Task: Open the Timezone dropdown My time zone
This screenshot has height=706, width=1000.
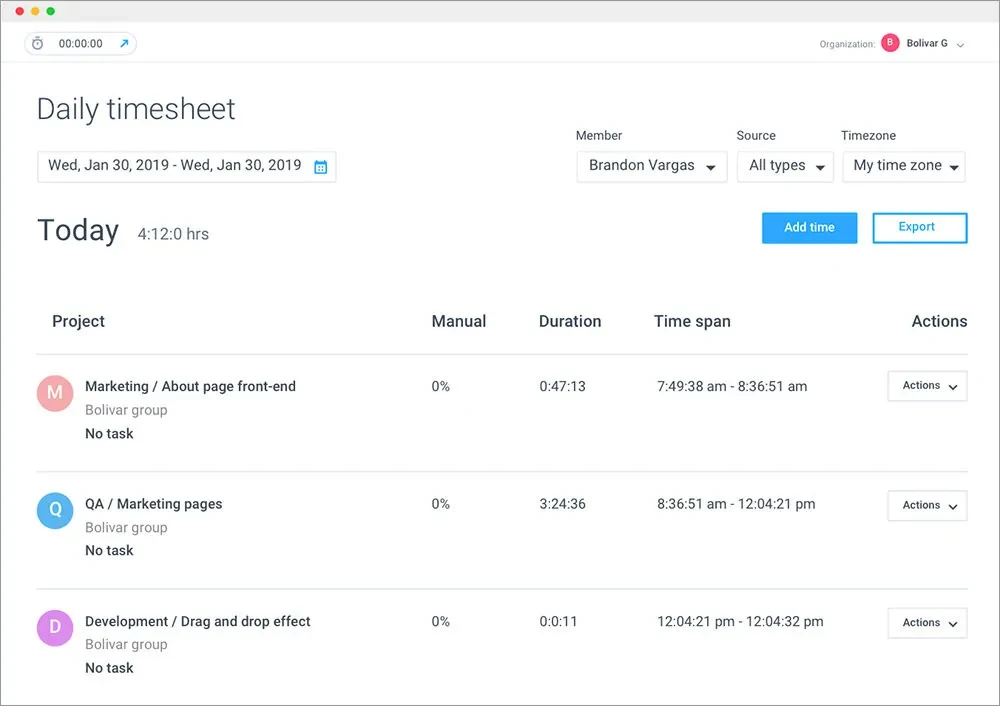Action: (x=904, y=166)
